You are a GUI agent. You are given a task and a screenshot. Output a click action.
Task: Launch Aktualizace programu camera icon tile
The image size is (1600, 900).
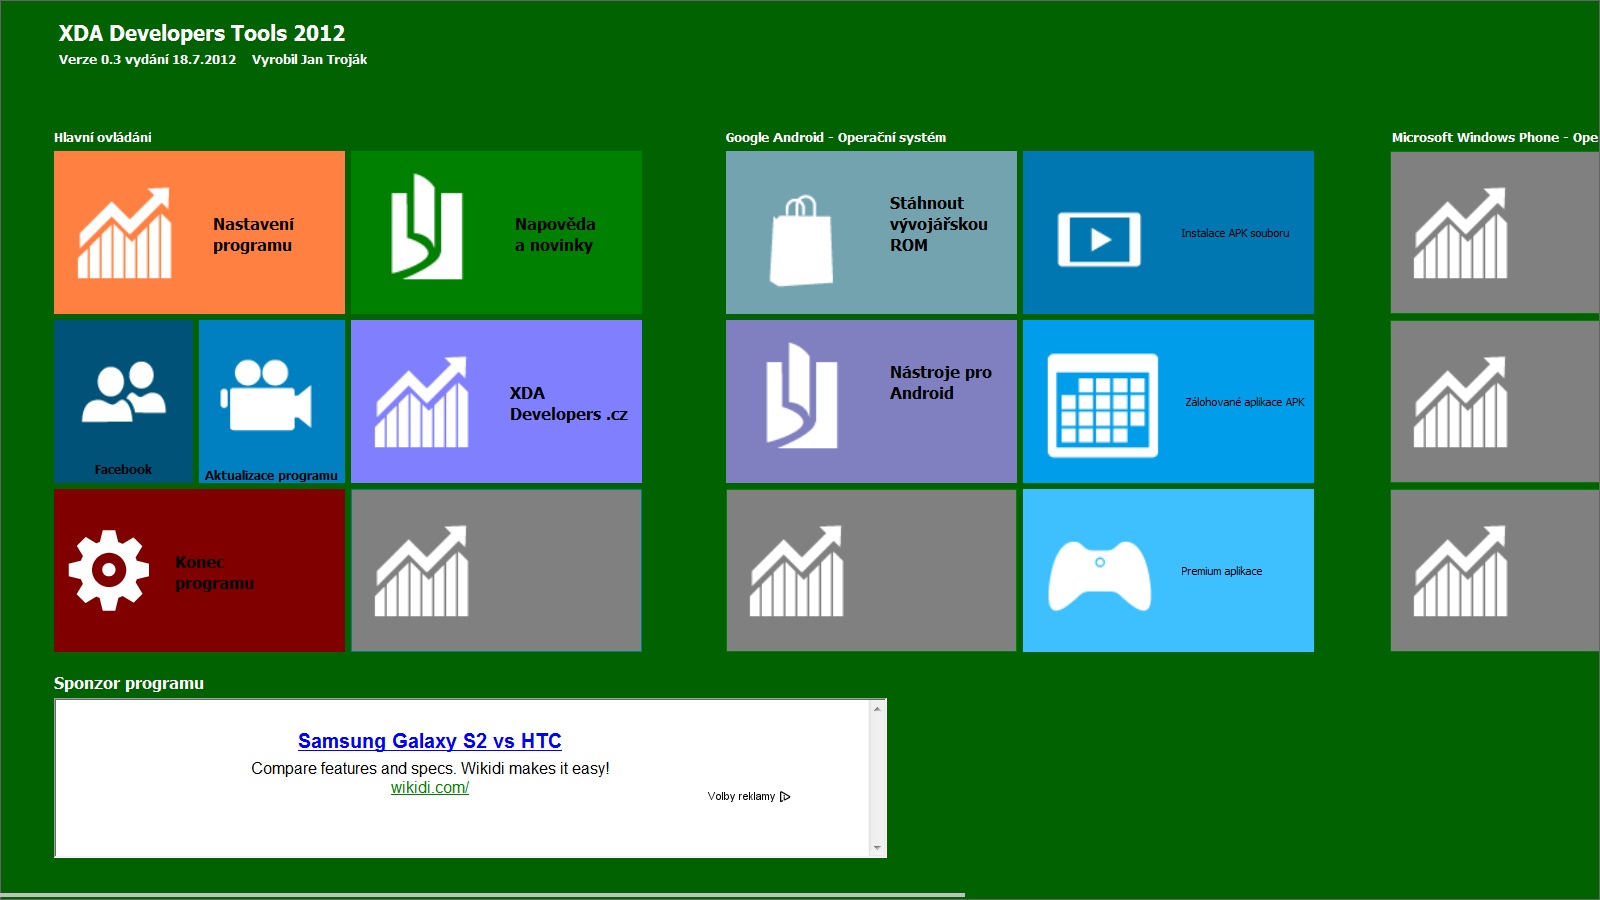271,401
